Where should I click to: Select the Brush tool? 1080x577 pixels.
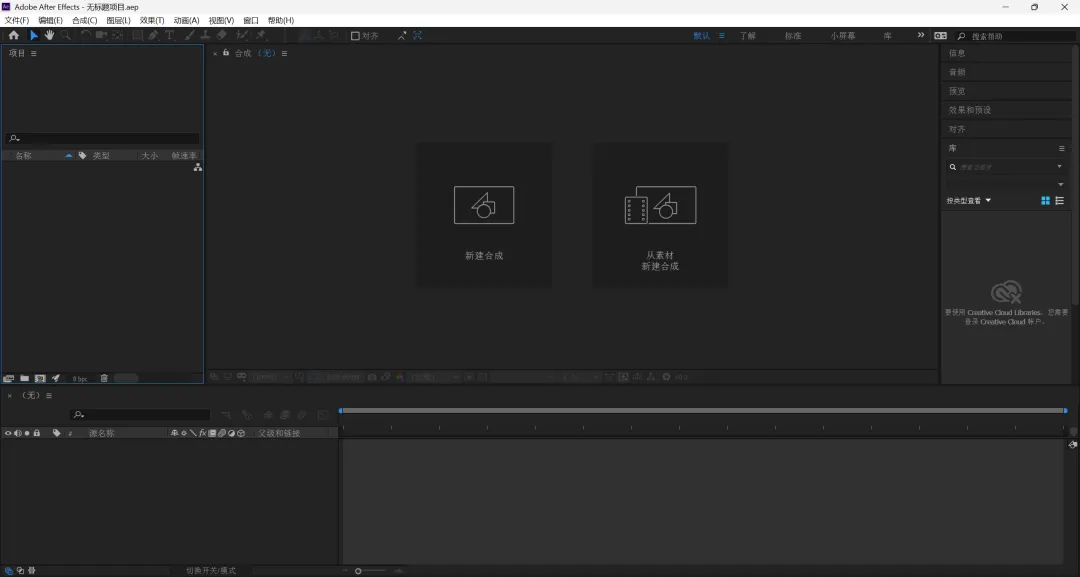tap(189, 35)
